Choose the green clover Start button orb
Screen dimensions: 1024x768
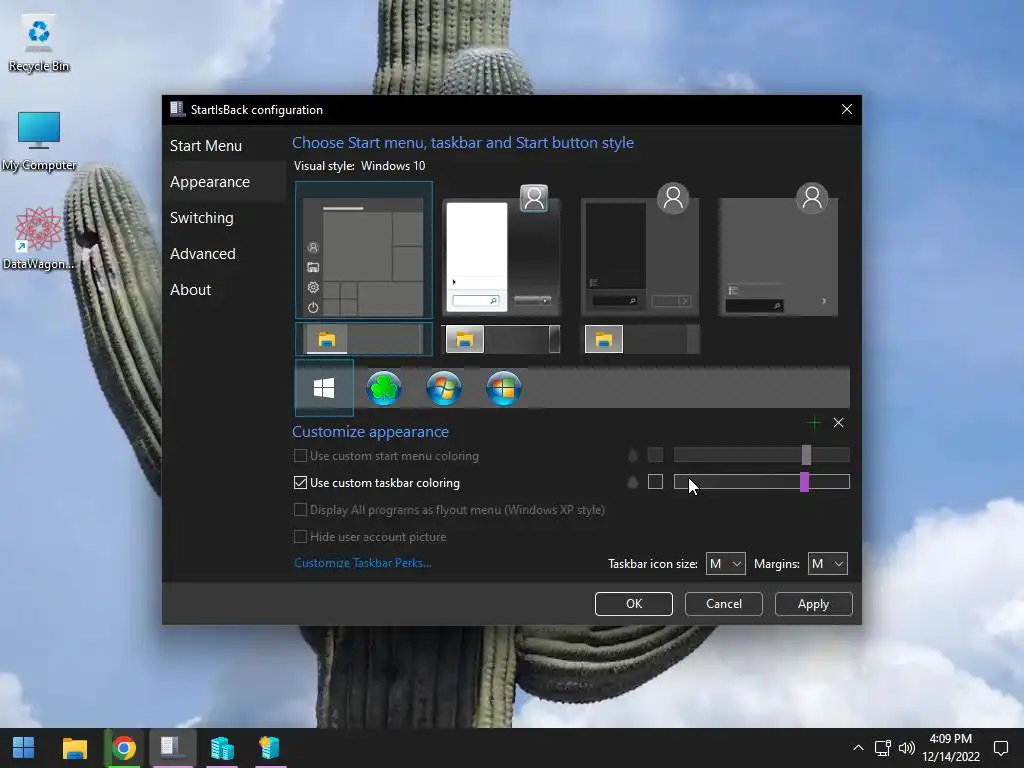pyautogui.click(x=384, y=388)
